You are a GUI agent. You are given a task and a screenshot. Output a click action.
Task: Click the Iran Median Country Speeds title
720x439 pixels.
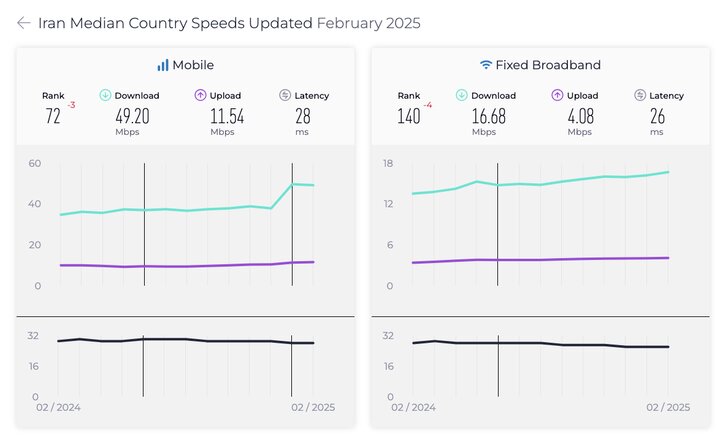pyautogui.click(x=175, y=23)
